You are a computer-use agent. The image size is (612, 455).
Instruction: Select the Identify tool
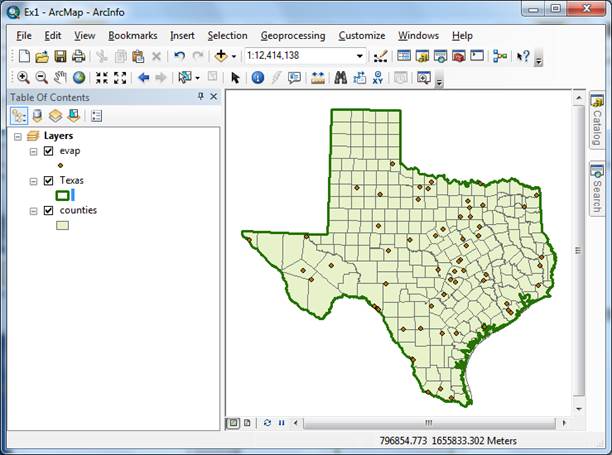(x=257, y=77)
